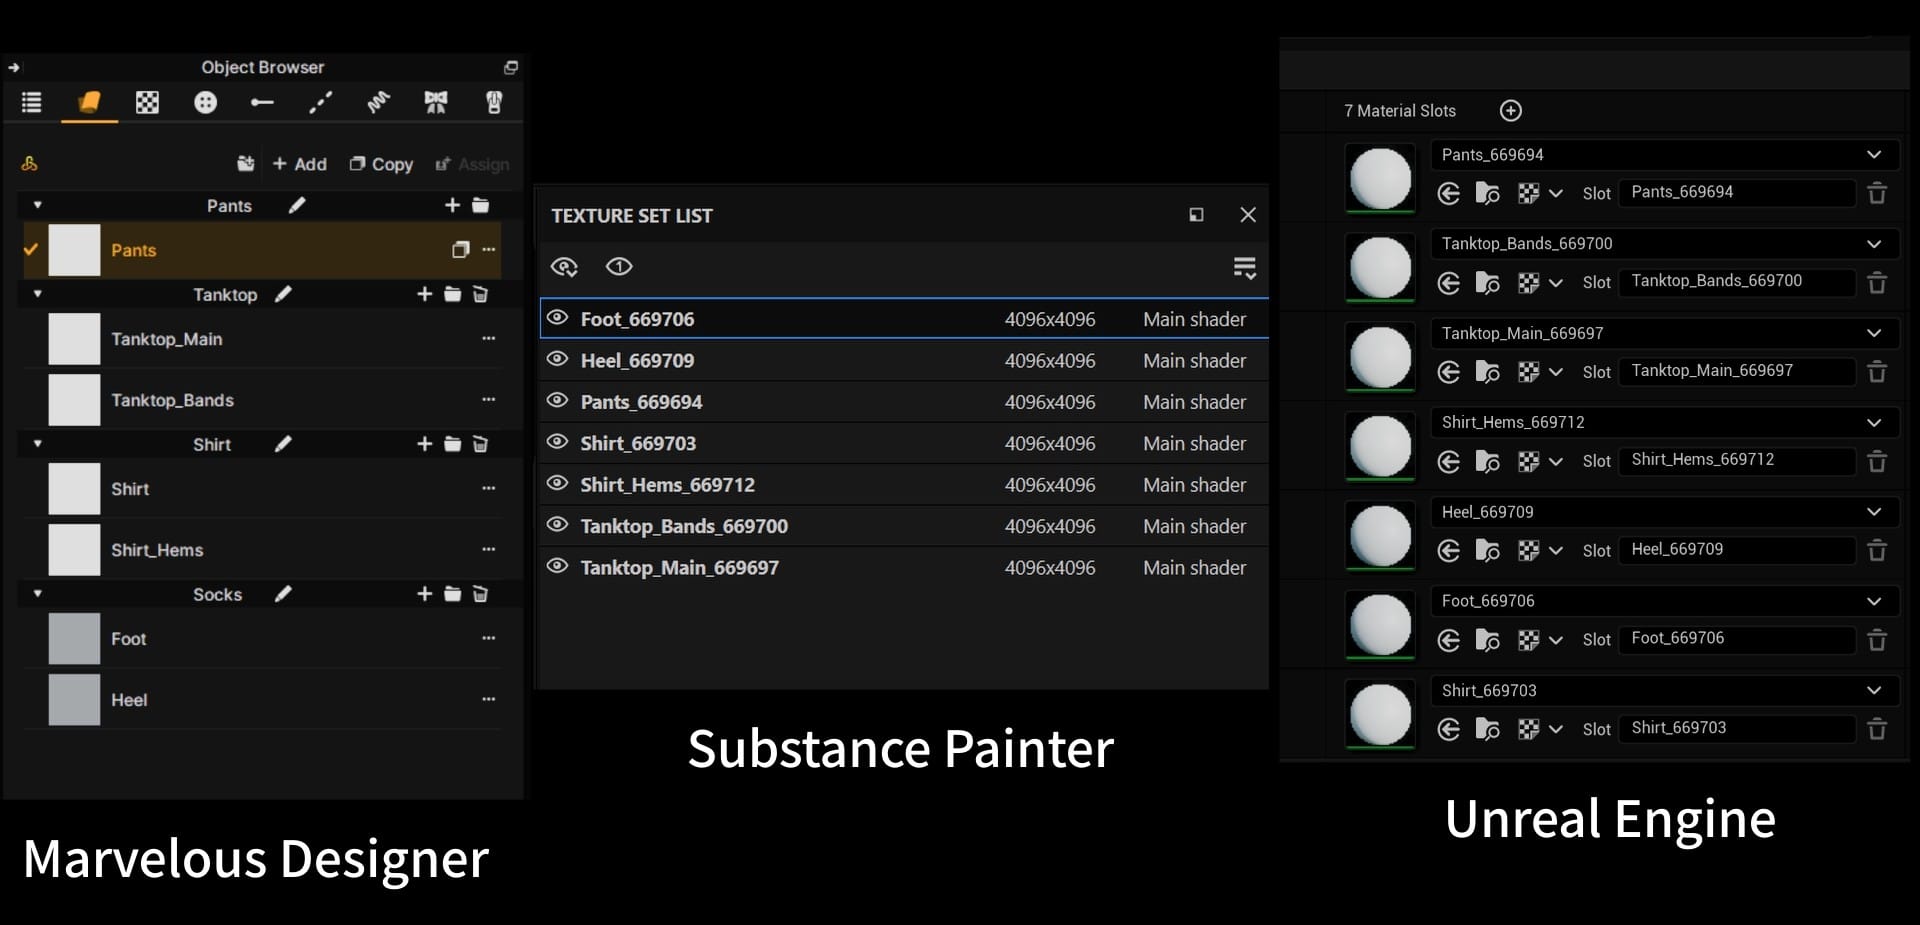Add a fabric to the Tanktop group
This screenshot has height=925, width=1920.
[424, 294]
